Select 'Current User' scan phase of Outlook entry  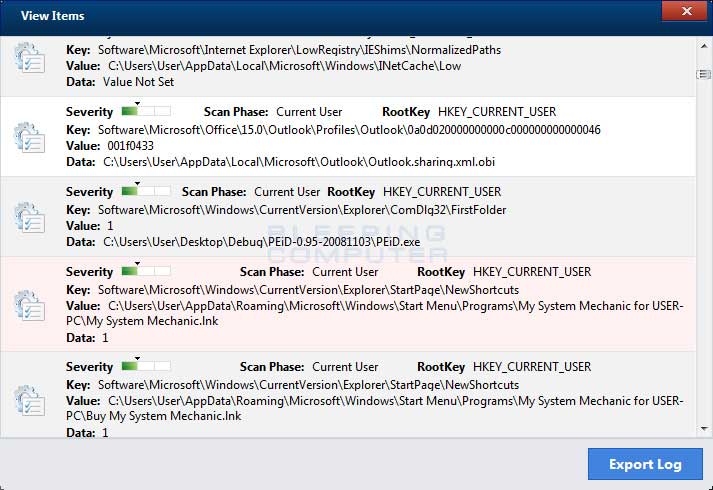(309, 112)
